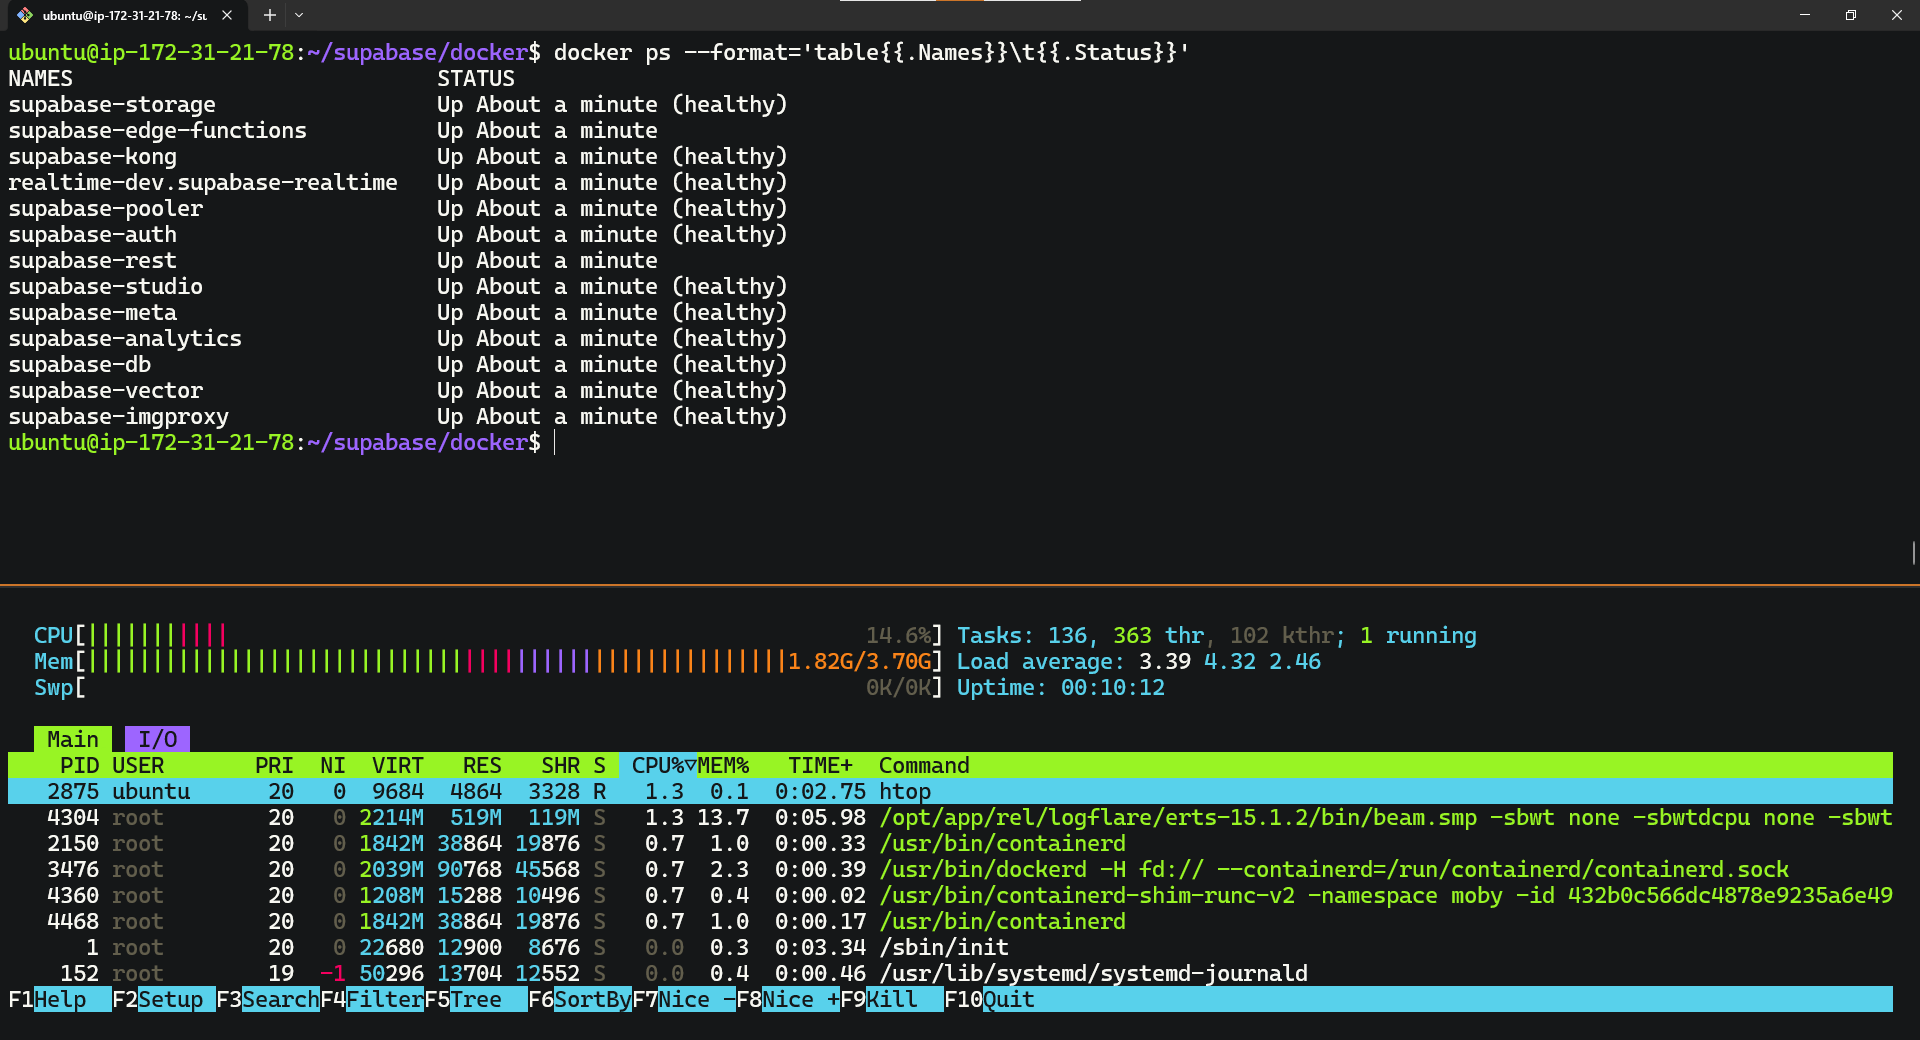Select the htop process row 2875
1920x1040 pixels.
[950, 791]
